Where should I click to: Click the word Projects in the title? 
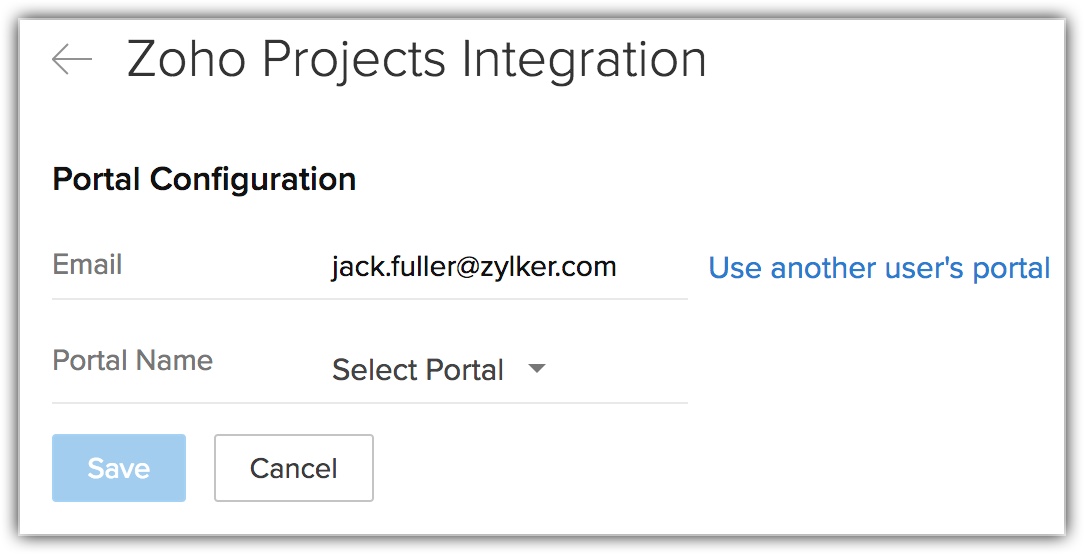pyautogui.click(x=354, y=60)
